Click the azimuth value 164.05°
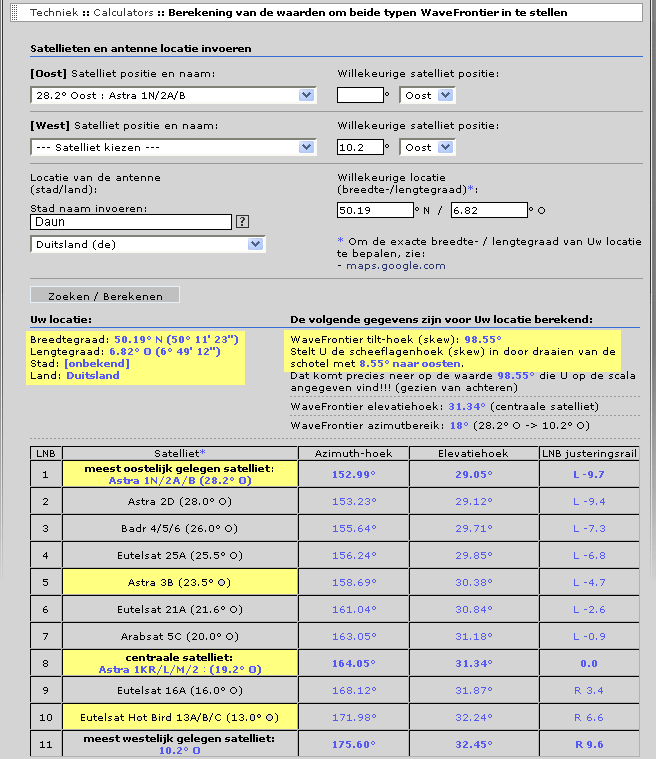Screen dimensions: 656x759 click(353, 664)
